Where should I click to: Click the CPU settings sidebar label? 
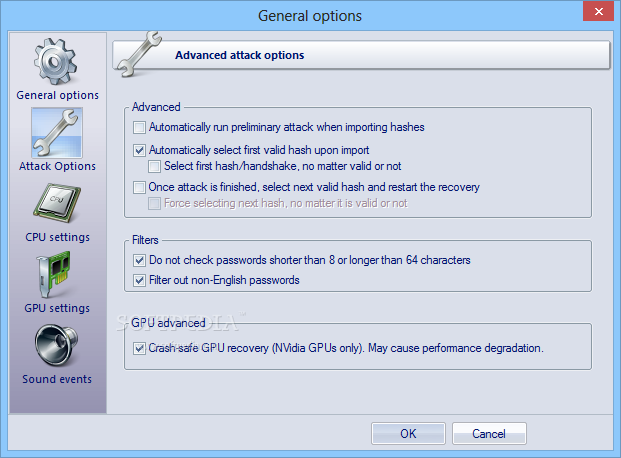tap(57, 237)
